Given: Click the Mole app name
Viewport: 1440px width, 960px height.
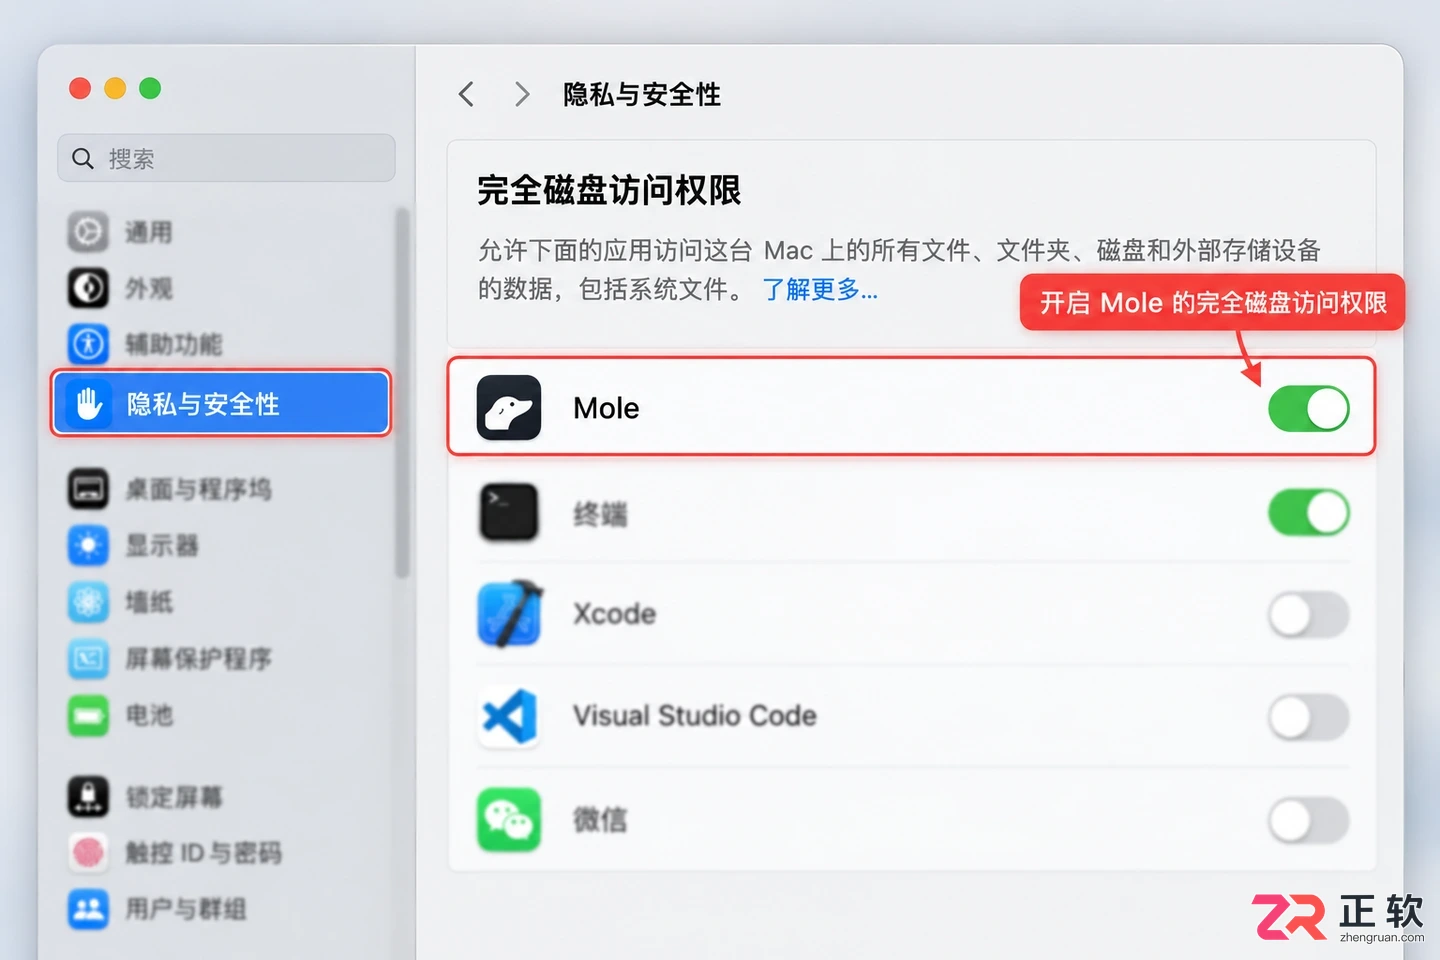Looking at the screenshot, I should [x=606, y=408].
